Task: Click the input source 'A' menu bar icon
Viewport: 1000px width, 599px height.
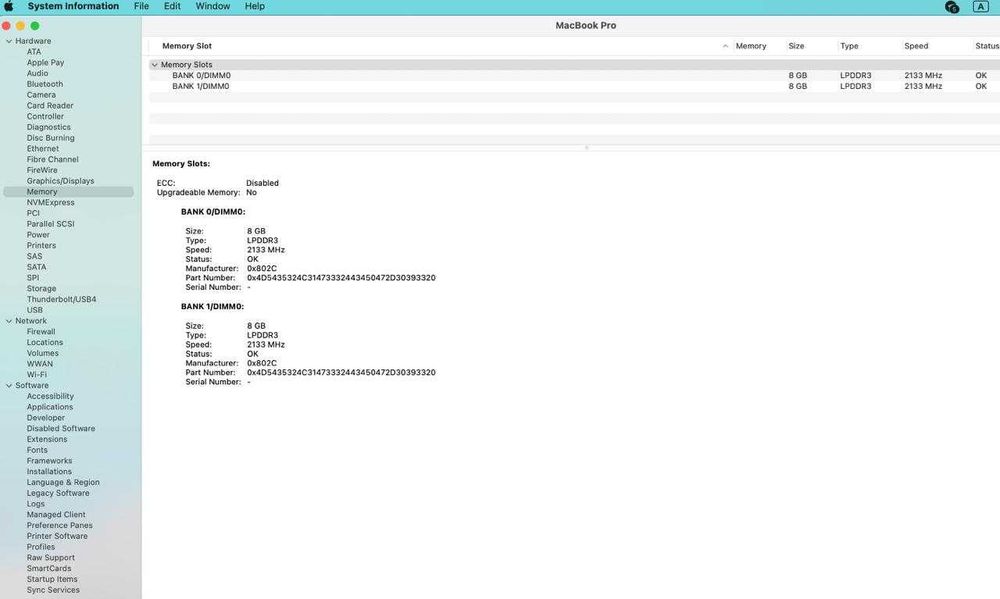Action: click(980, 6)
